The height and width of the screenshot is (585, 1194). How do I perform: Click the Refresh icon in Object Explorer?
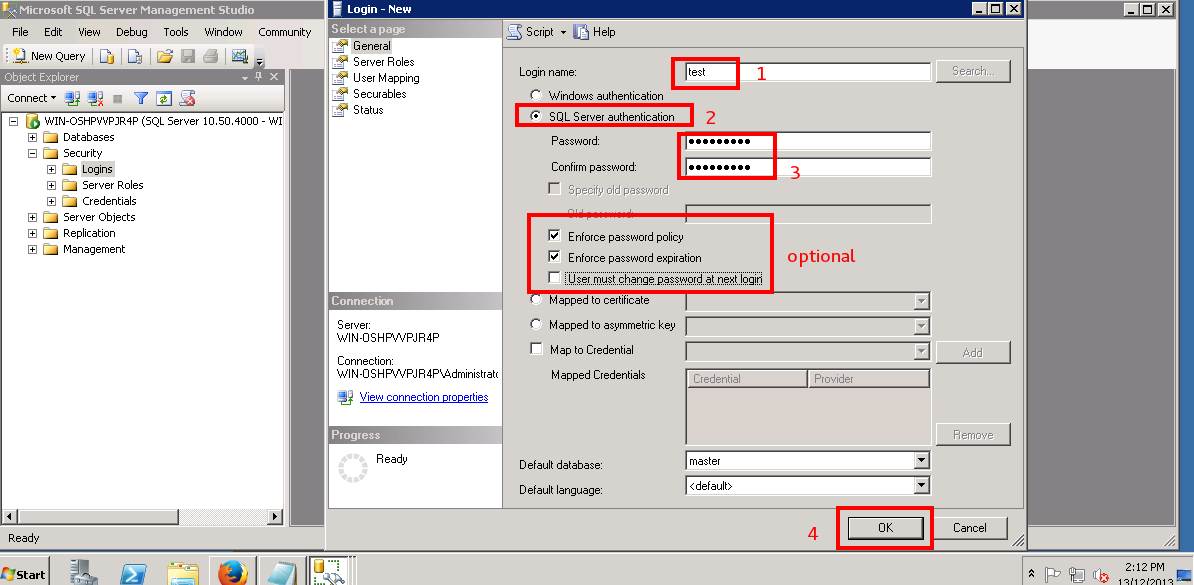coord(164,98)
